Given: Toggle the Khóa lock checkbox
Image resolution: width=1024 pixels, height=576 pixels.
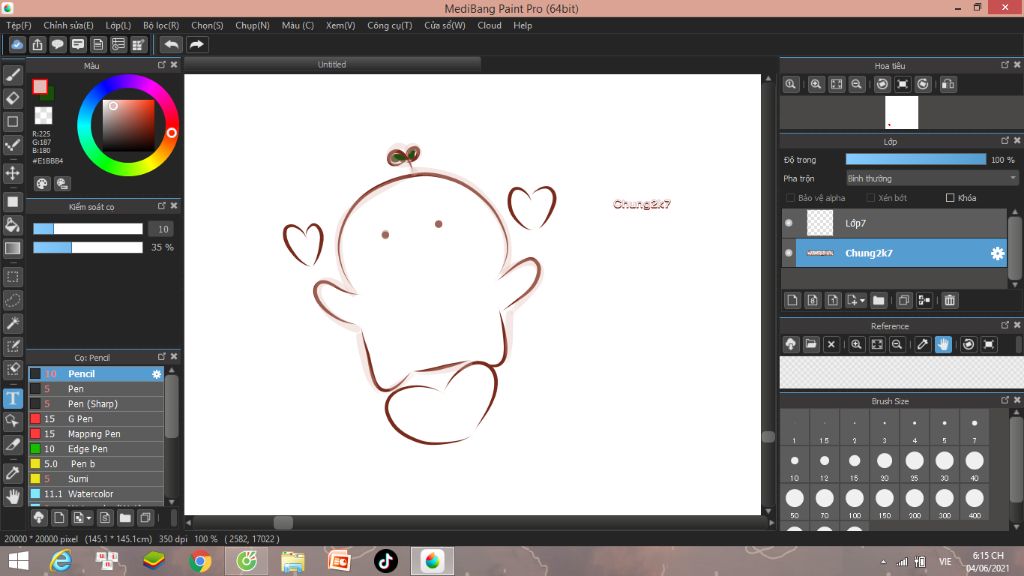Looking at the screenshot, I should [950, 198].
